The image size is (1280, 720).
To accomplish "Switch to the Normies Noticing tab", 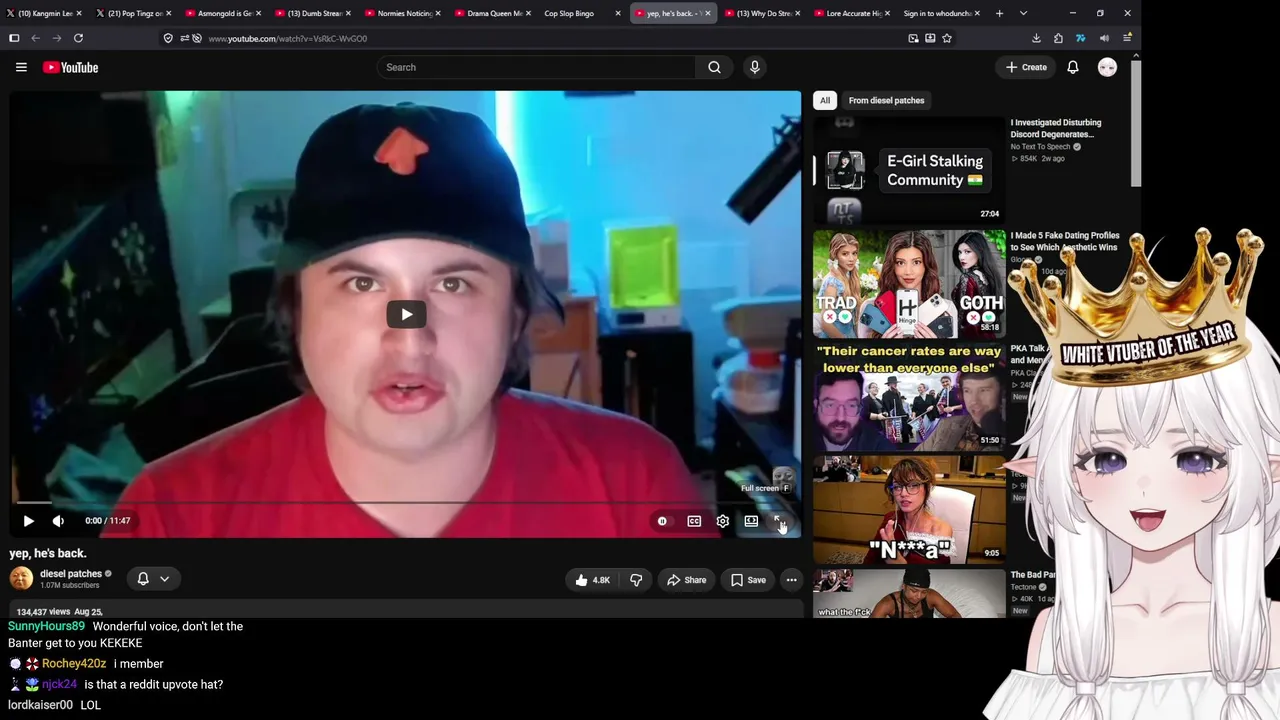I will 404,13.
